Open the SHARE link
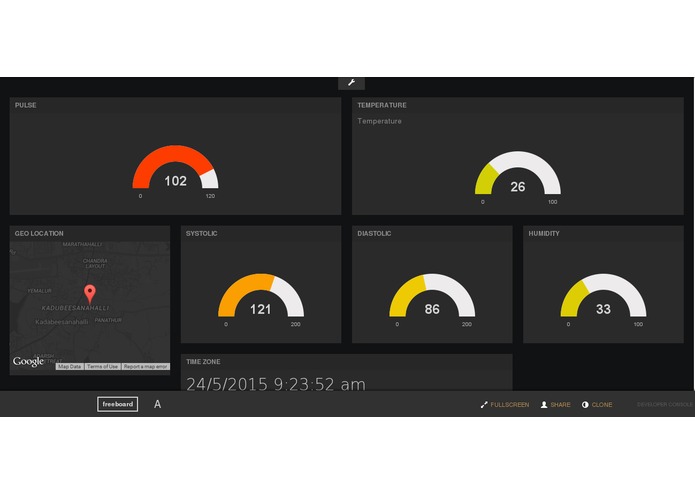695x494 pixels. 560,405
